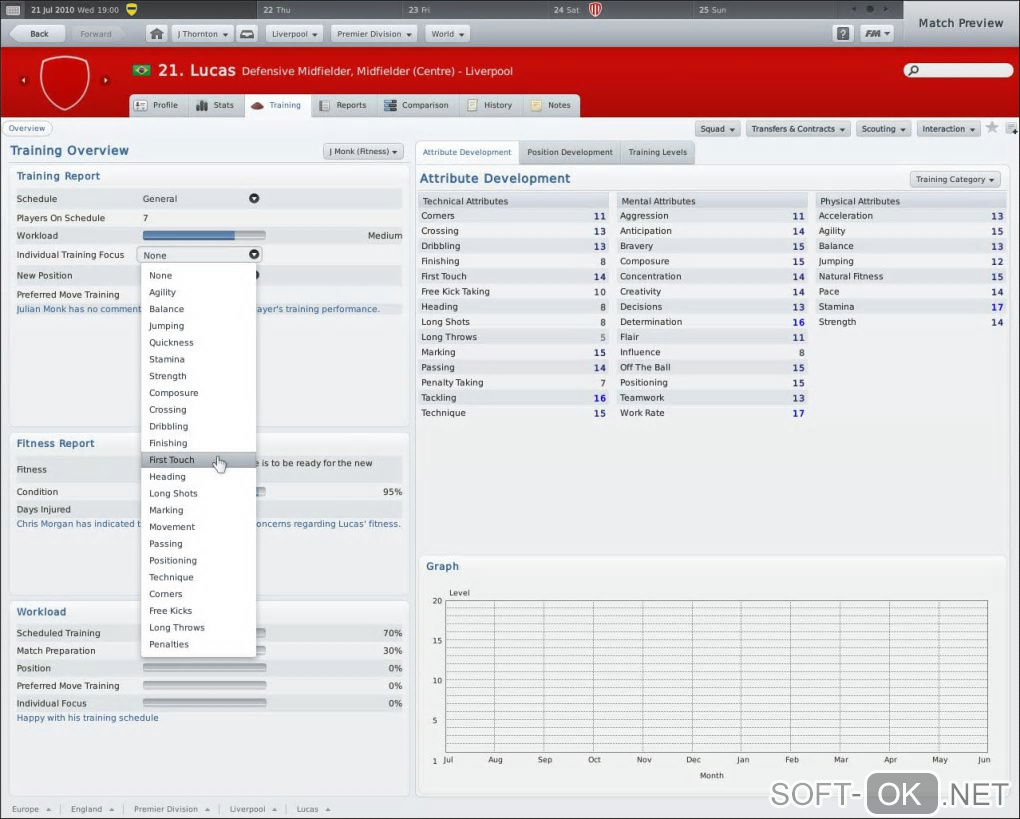Go to previous player with left arrow
This screenshot has width=1020, height=819.
click(23, 81)
